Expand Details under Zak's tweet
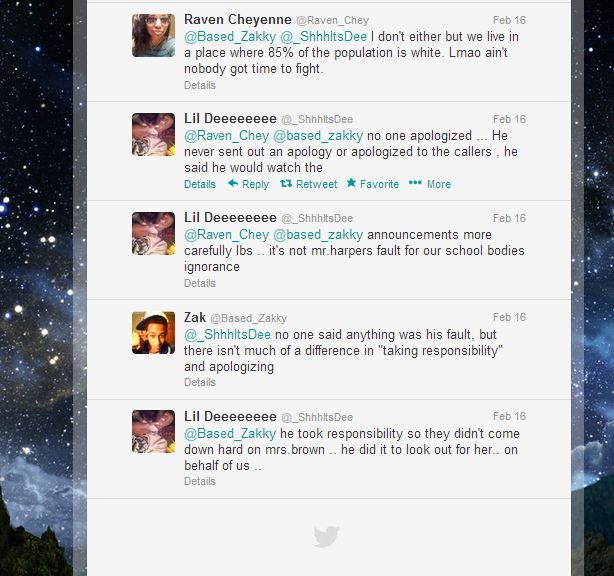614x576 pixels. [x=200, y=382]
